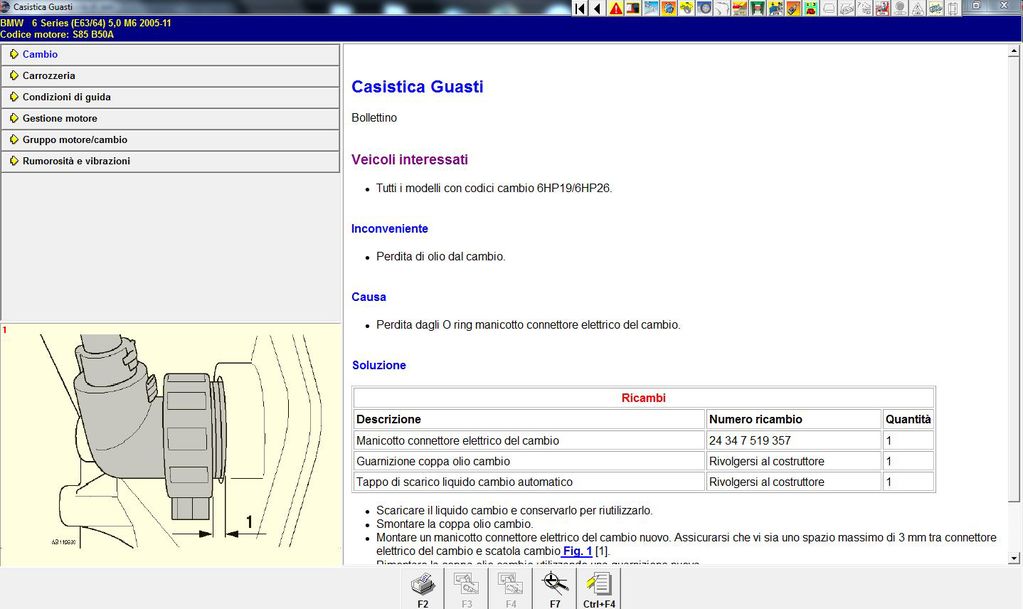Click the Causa heading
Viewport: 1023px width, 609px height.
[x=369, y=297]
